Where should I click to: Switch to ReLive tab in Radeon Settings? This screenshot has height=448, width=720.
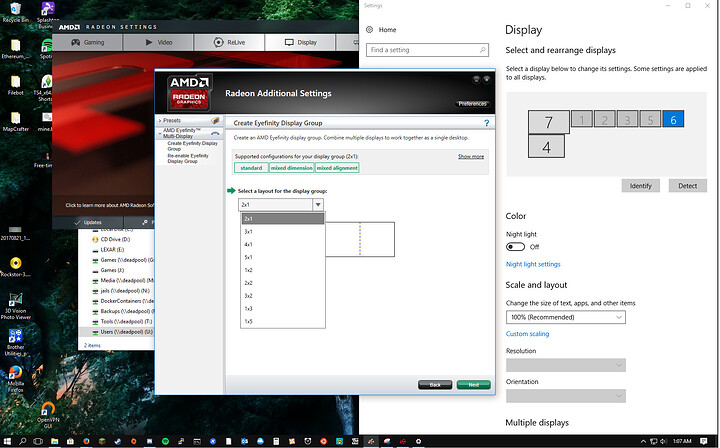coord(229,42)
